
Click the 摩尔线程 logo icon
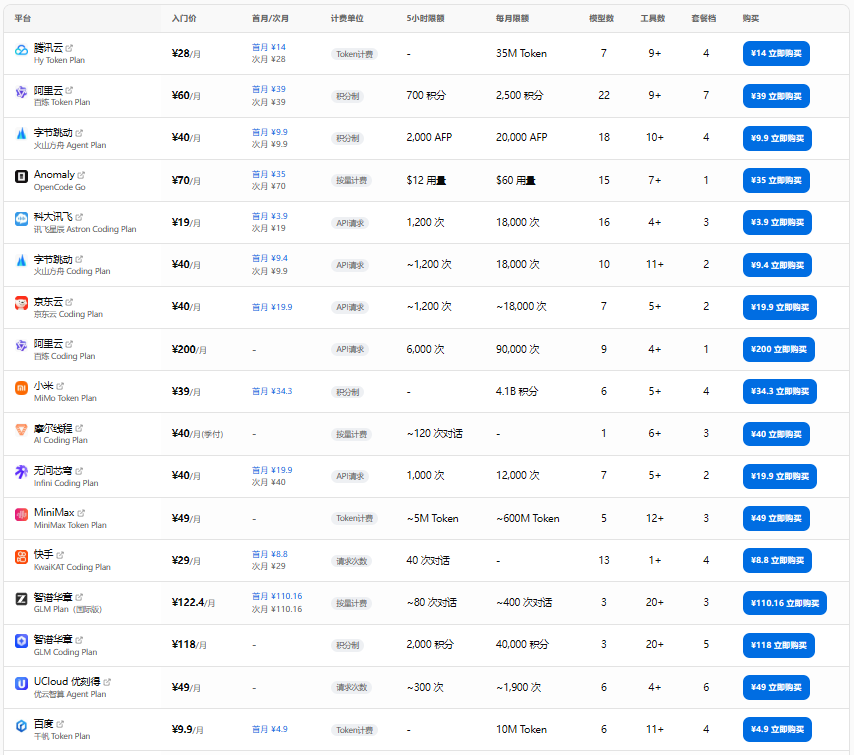[x=21, y=430]
